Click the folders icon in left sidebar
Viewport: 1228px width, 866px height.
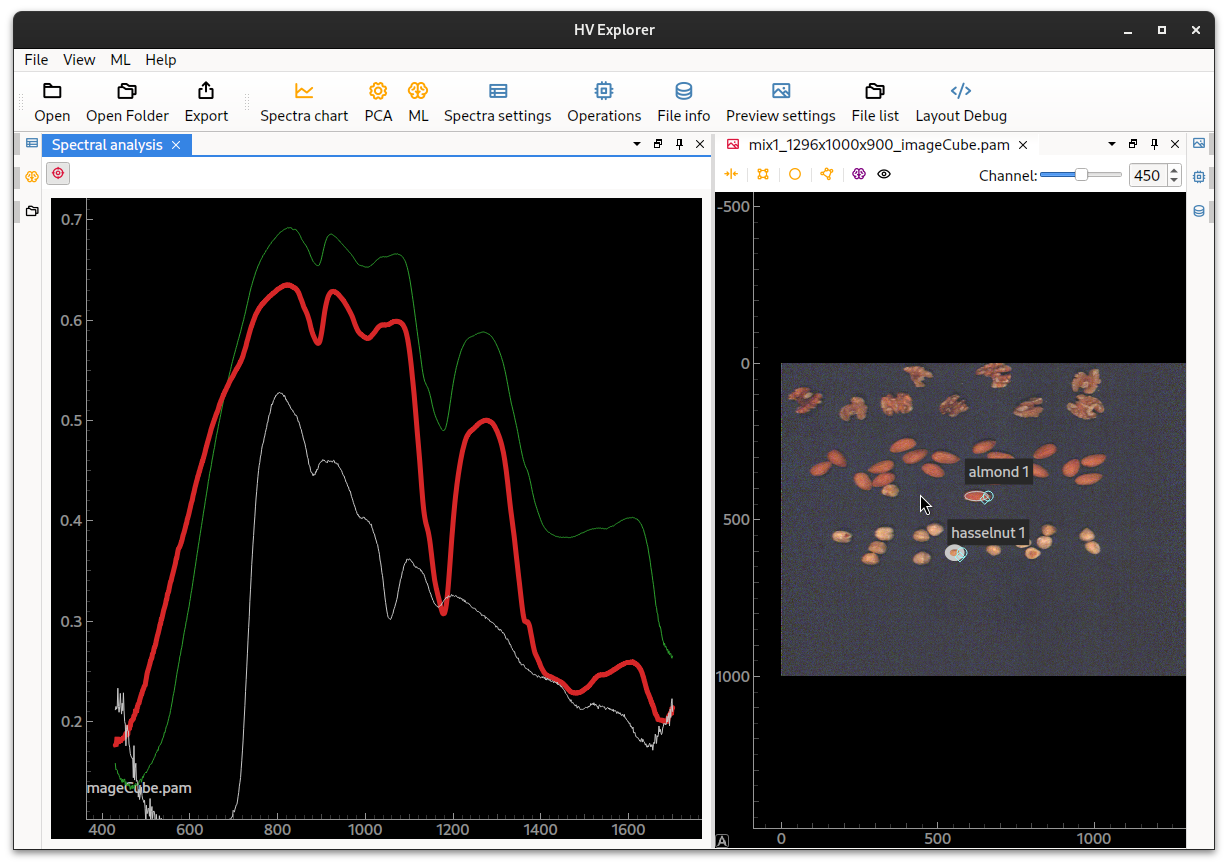coord(32,211)
